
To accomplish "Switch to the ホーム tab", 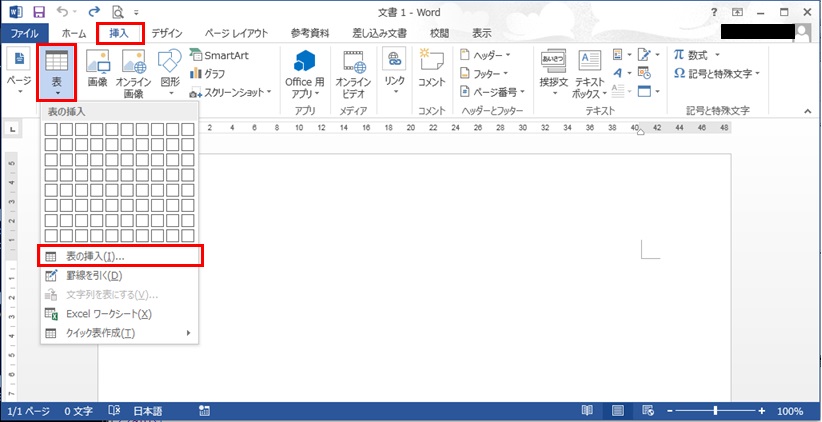I will pyautogui.click(x=73, y=34).
